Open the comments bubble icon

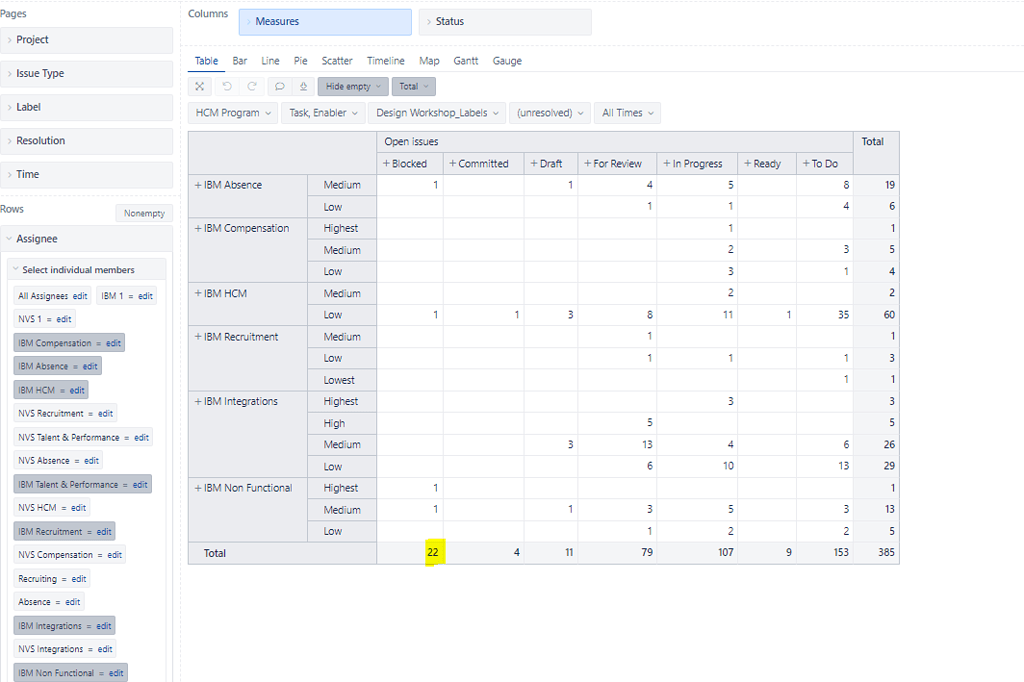(x=281, y=86)
